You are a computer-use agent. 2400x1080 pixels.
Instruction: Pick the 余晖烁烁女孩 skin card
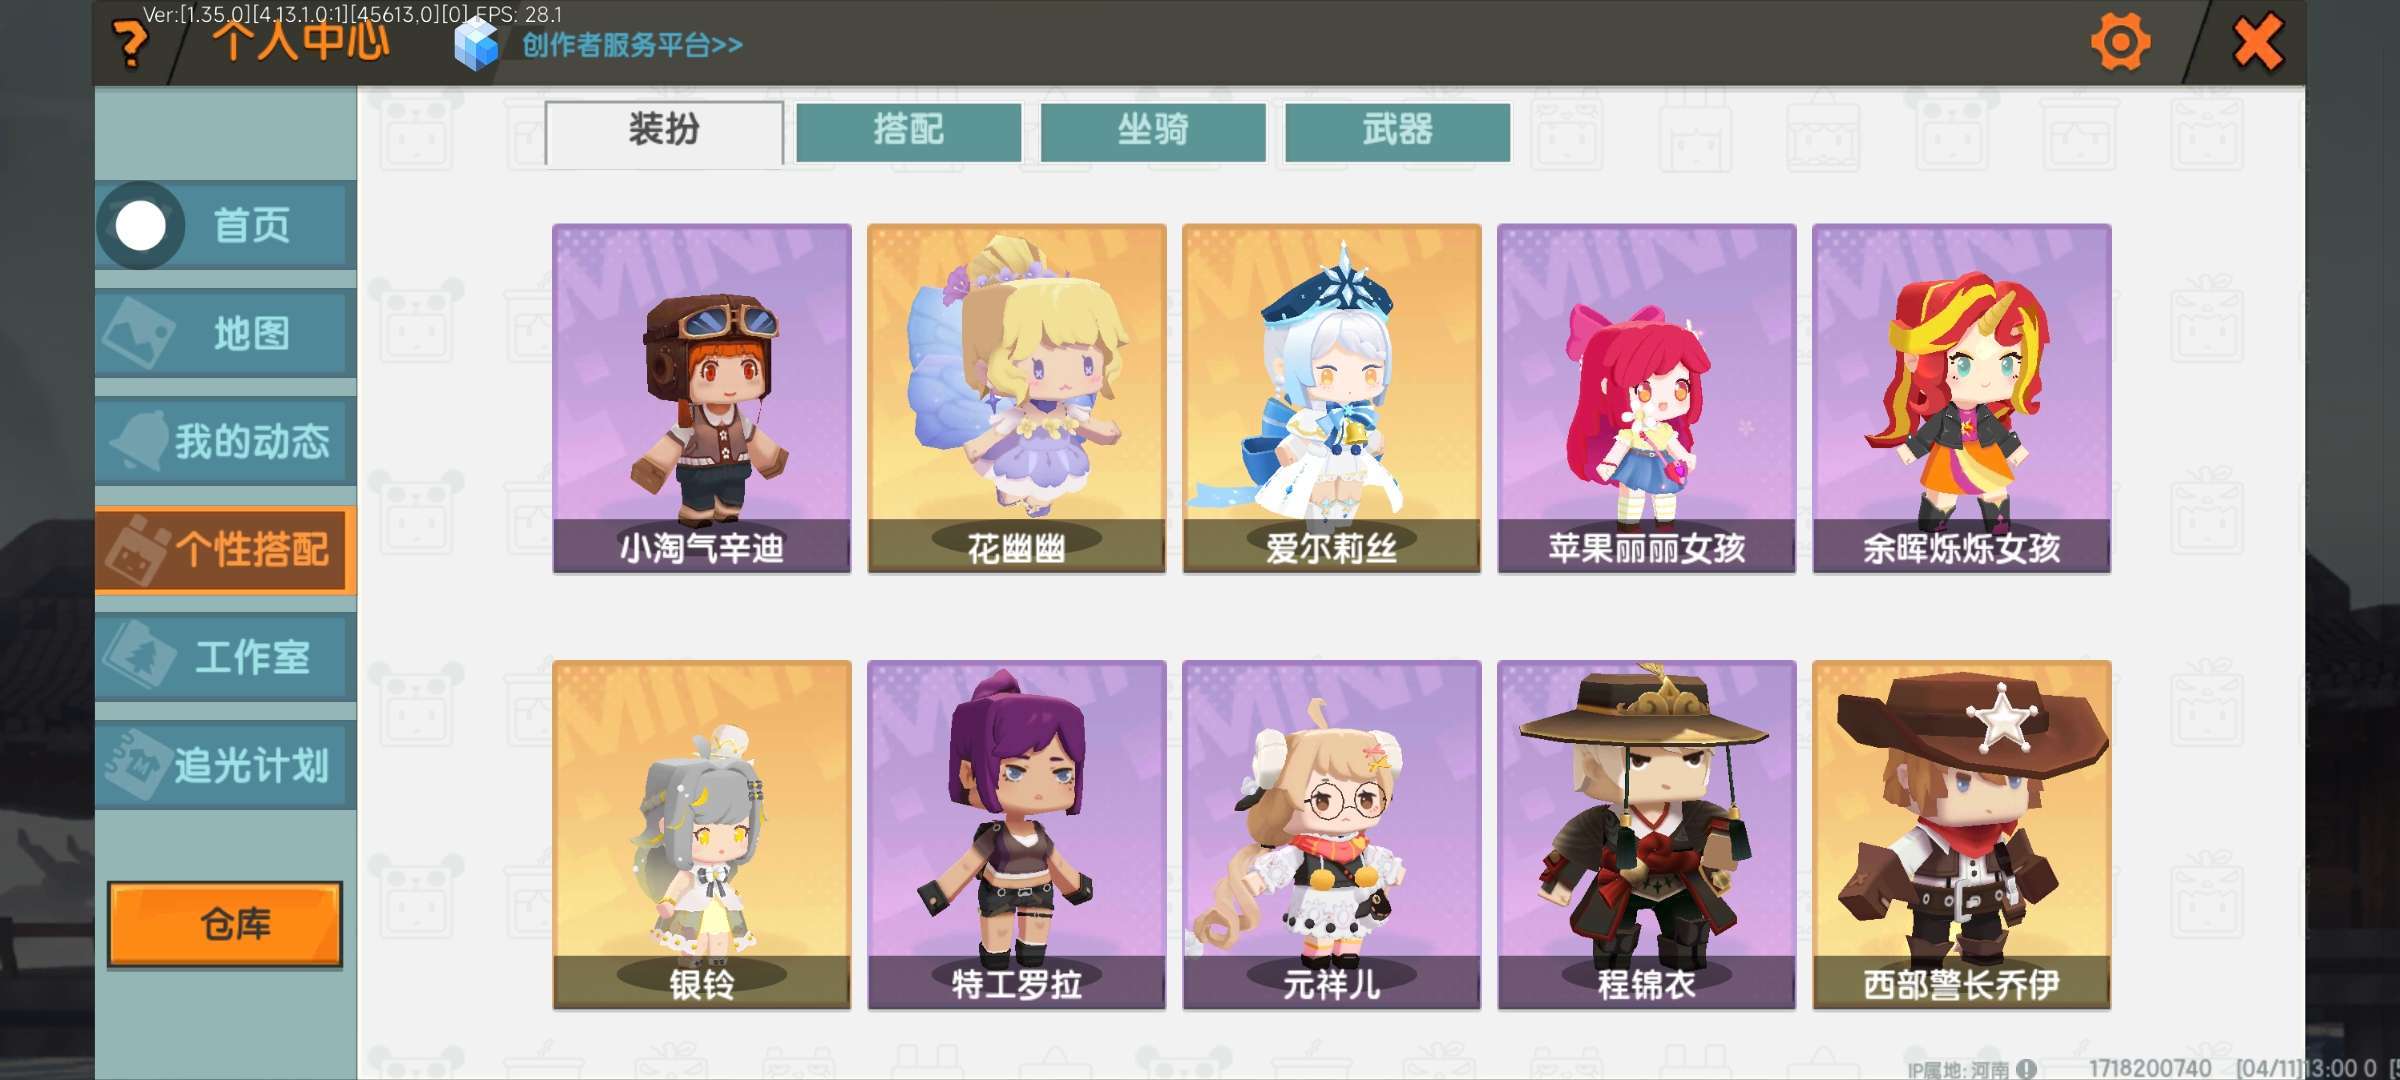1961,398
